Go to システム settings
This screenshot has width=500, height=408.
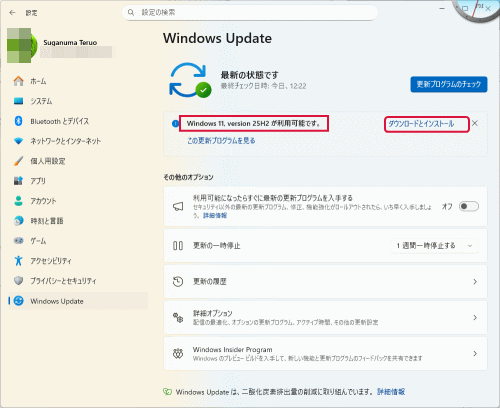(78, 101)
